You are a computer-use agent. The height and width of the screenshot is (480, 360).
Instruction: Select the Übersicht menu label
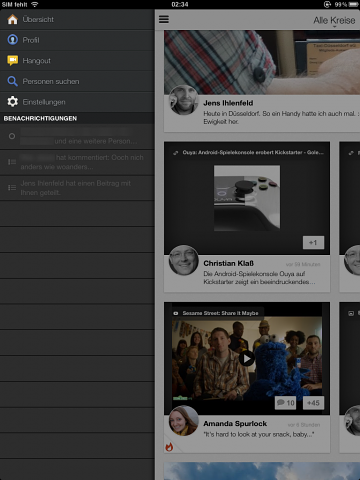click(x=38, y=19)
